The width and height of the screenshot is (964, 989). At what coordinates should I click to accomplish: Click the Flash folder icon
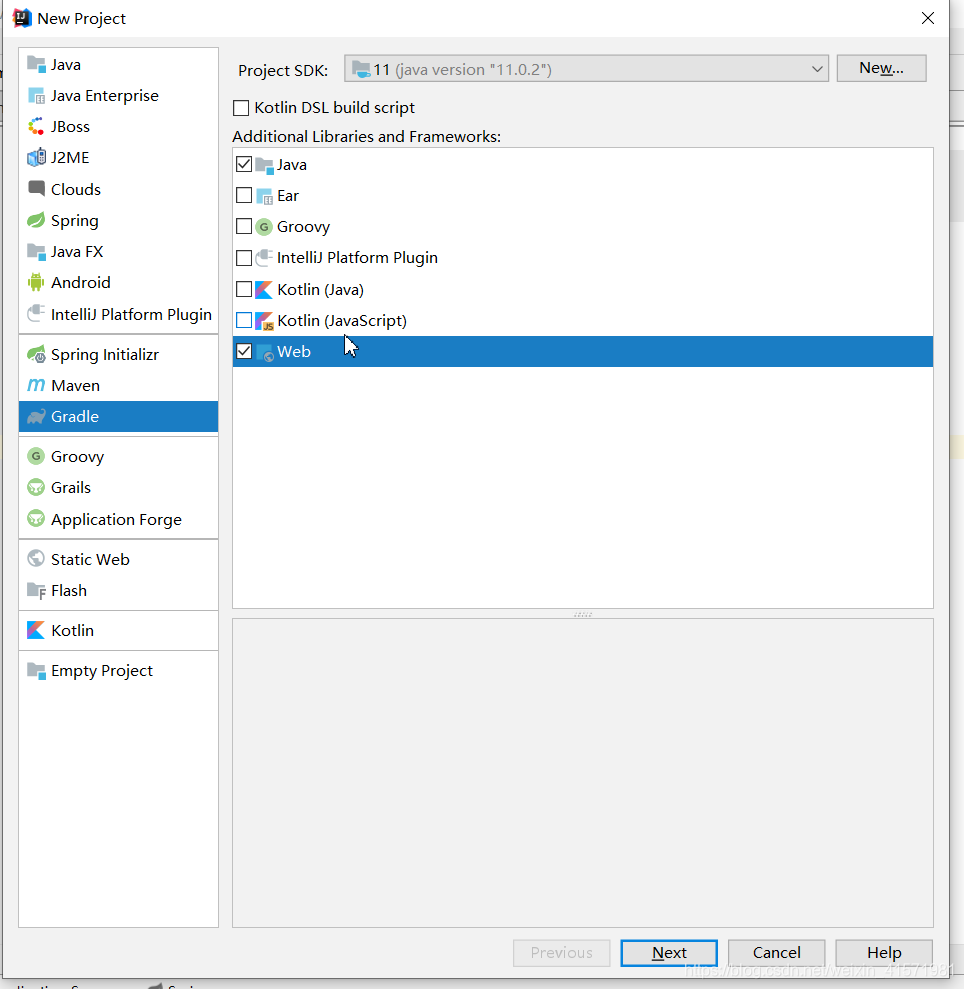pyautogui.click(x=37, y=590)
